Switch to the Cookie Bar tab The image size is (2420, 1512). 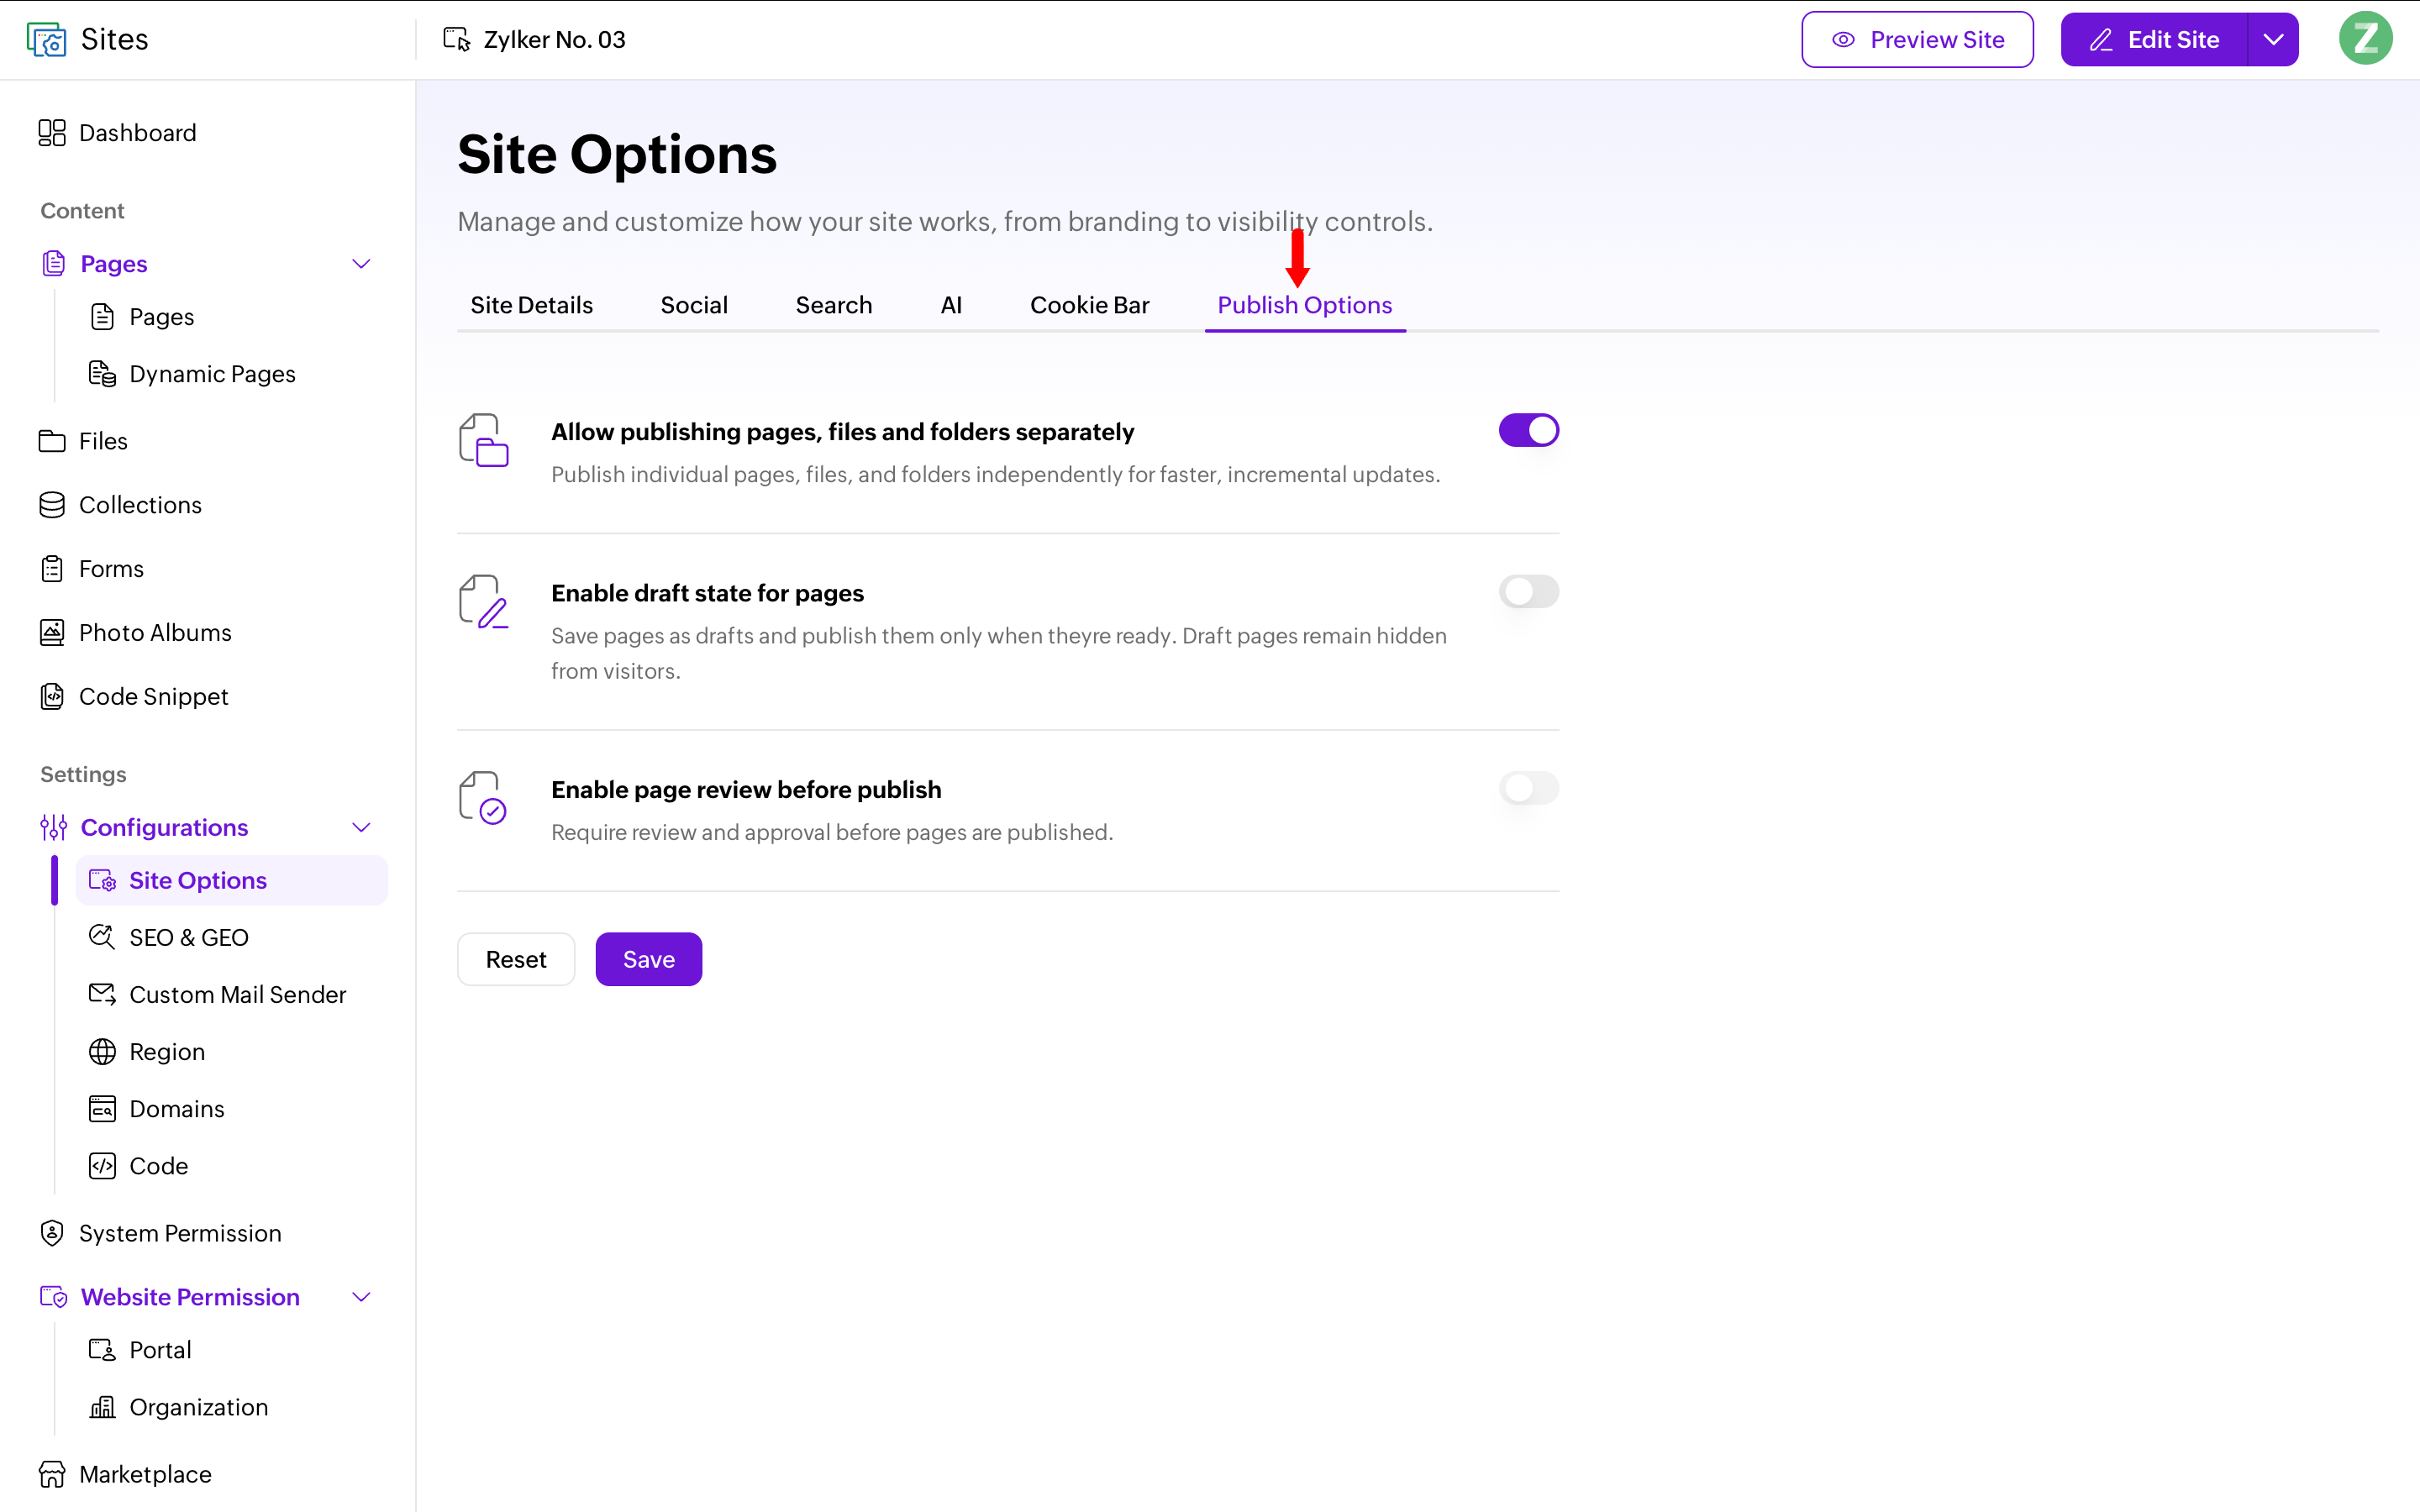(x=1089, y=305)
